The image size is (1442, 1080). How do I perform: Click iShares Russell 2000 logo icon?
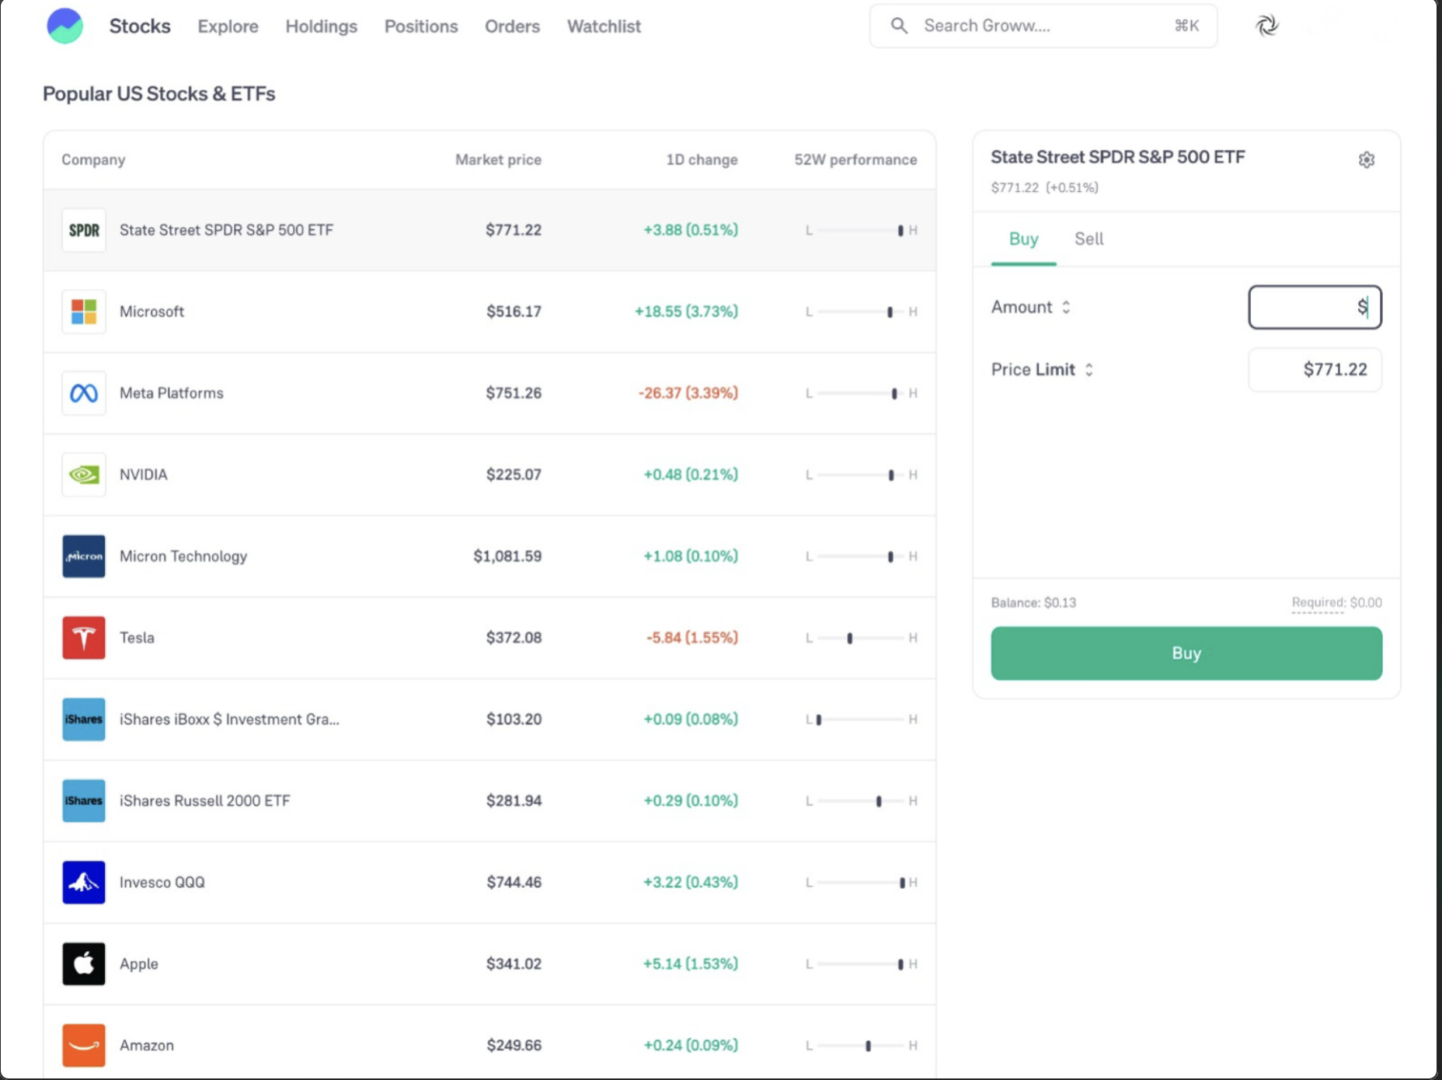tap(84, 801)
